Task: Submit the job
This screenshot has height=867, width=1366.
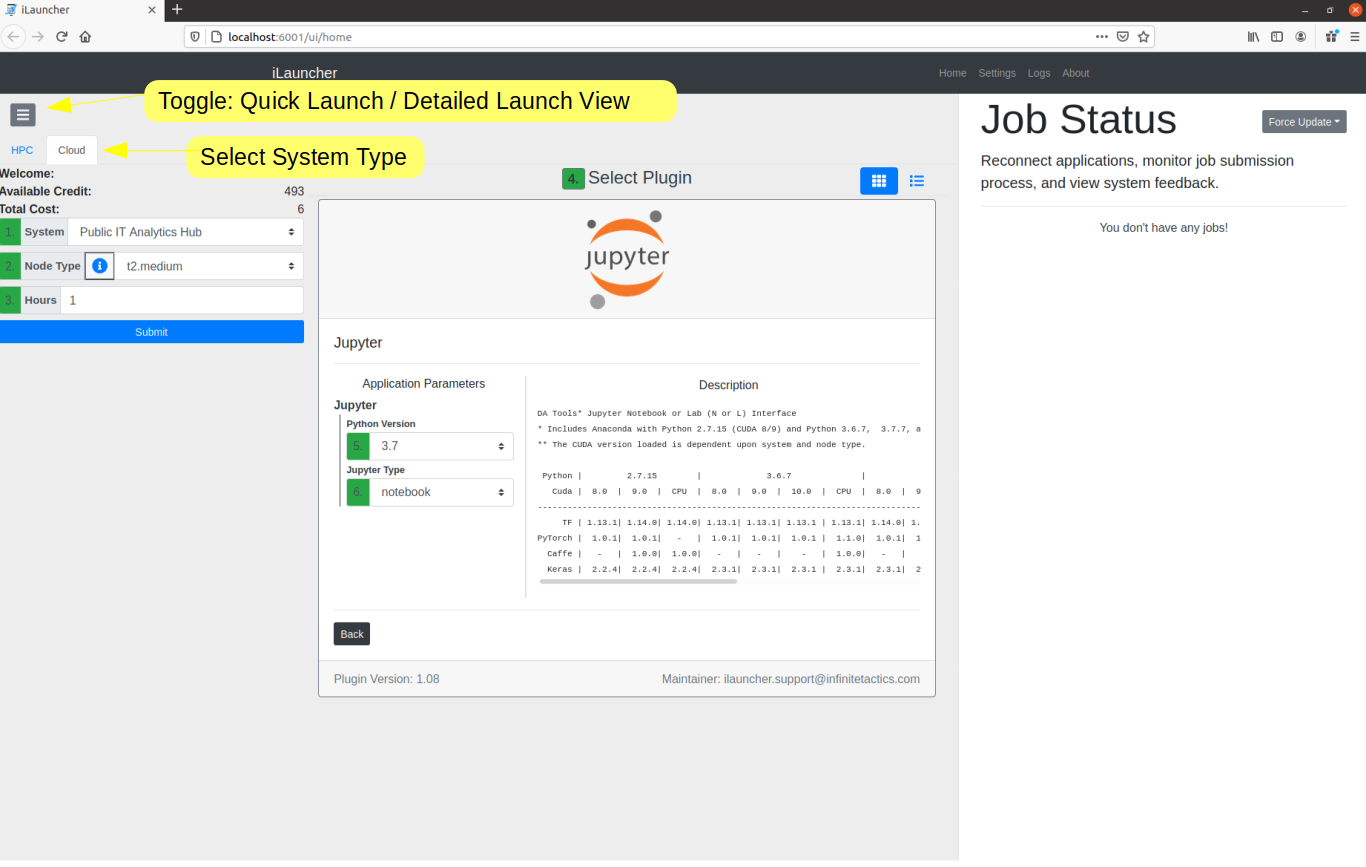Action: point(152,332)
